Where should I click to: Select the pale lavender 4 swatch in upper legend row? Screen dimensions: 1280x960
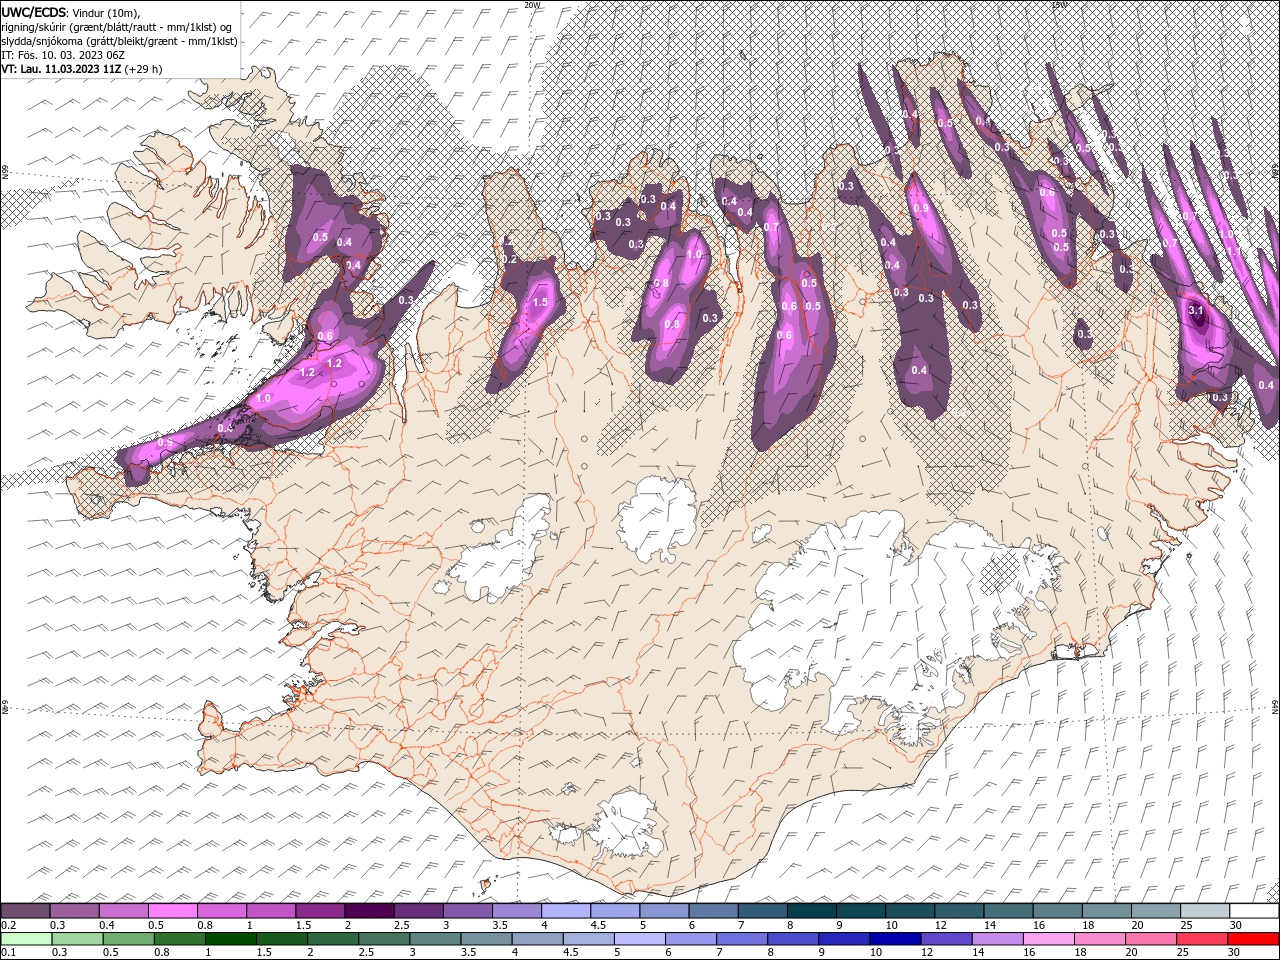tap(566, 911)
